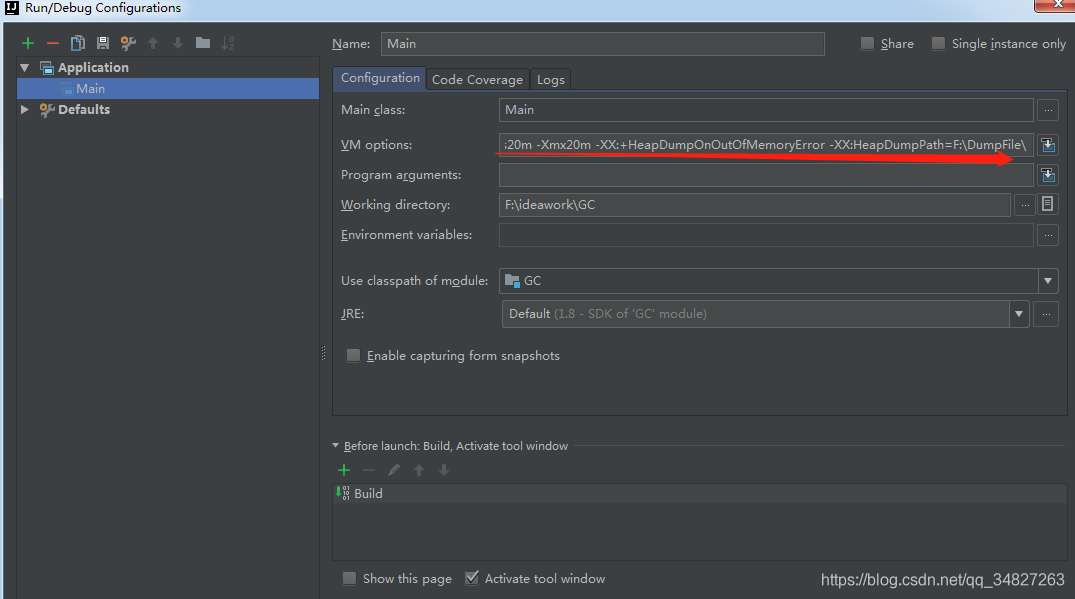Move before launch task down arrow

point(444,470)
